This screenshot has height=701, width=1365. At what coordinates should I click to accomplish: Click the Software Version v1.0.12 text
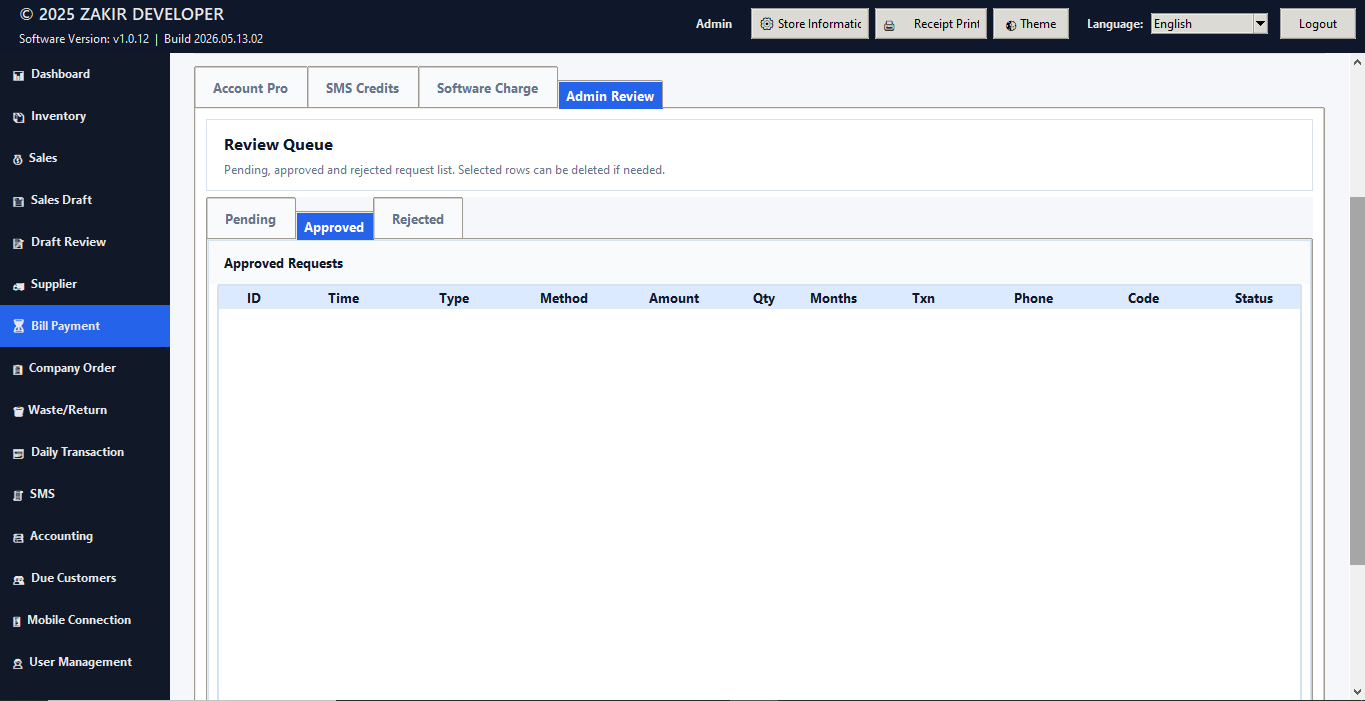(x=84, y=39)
